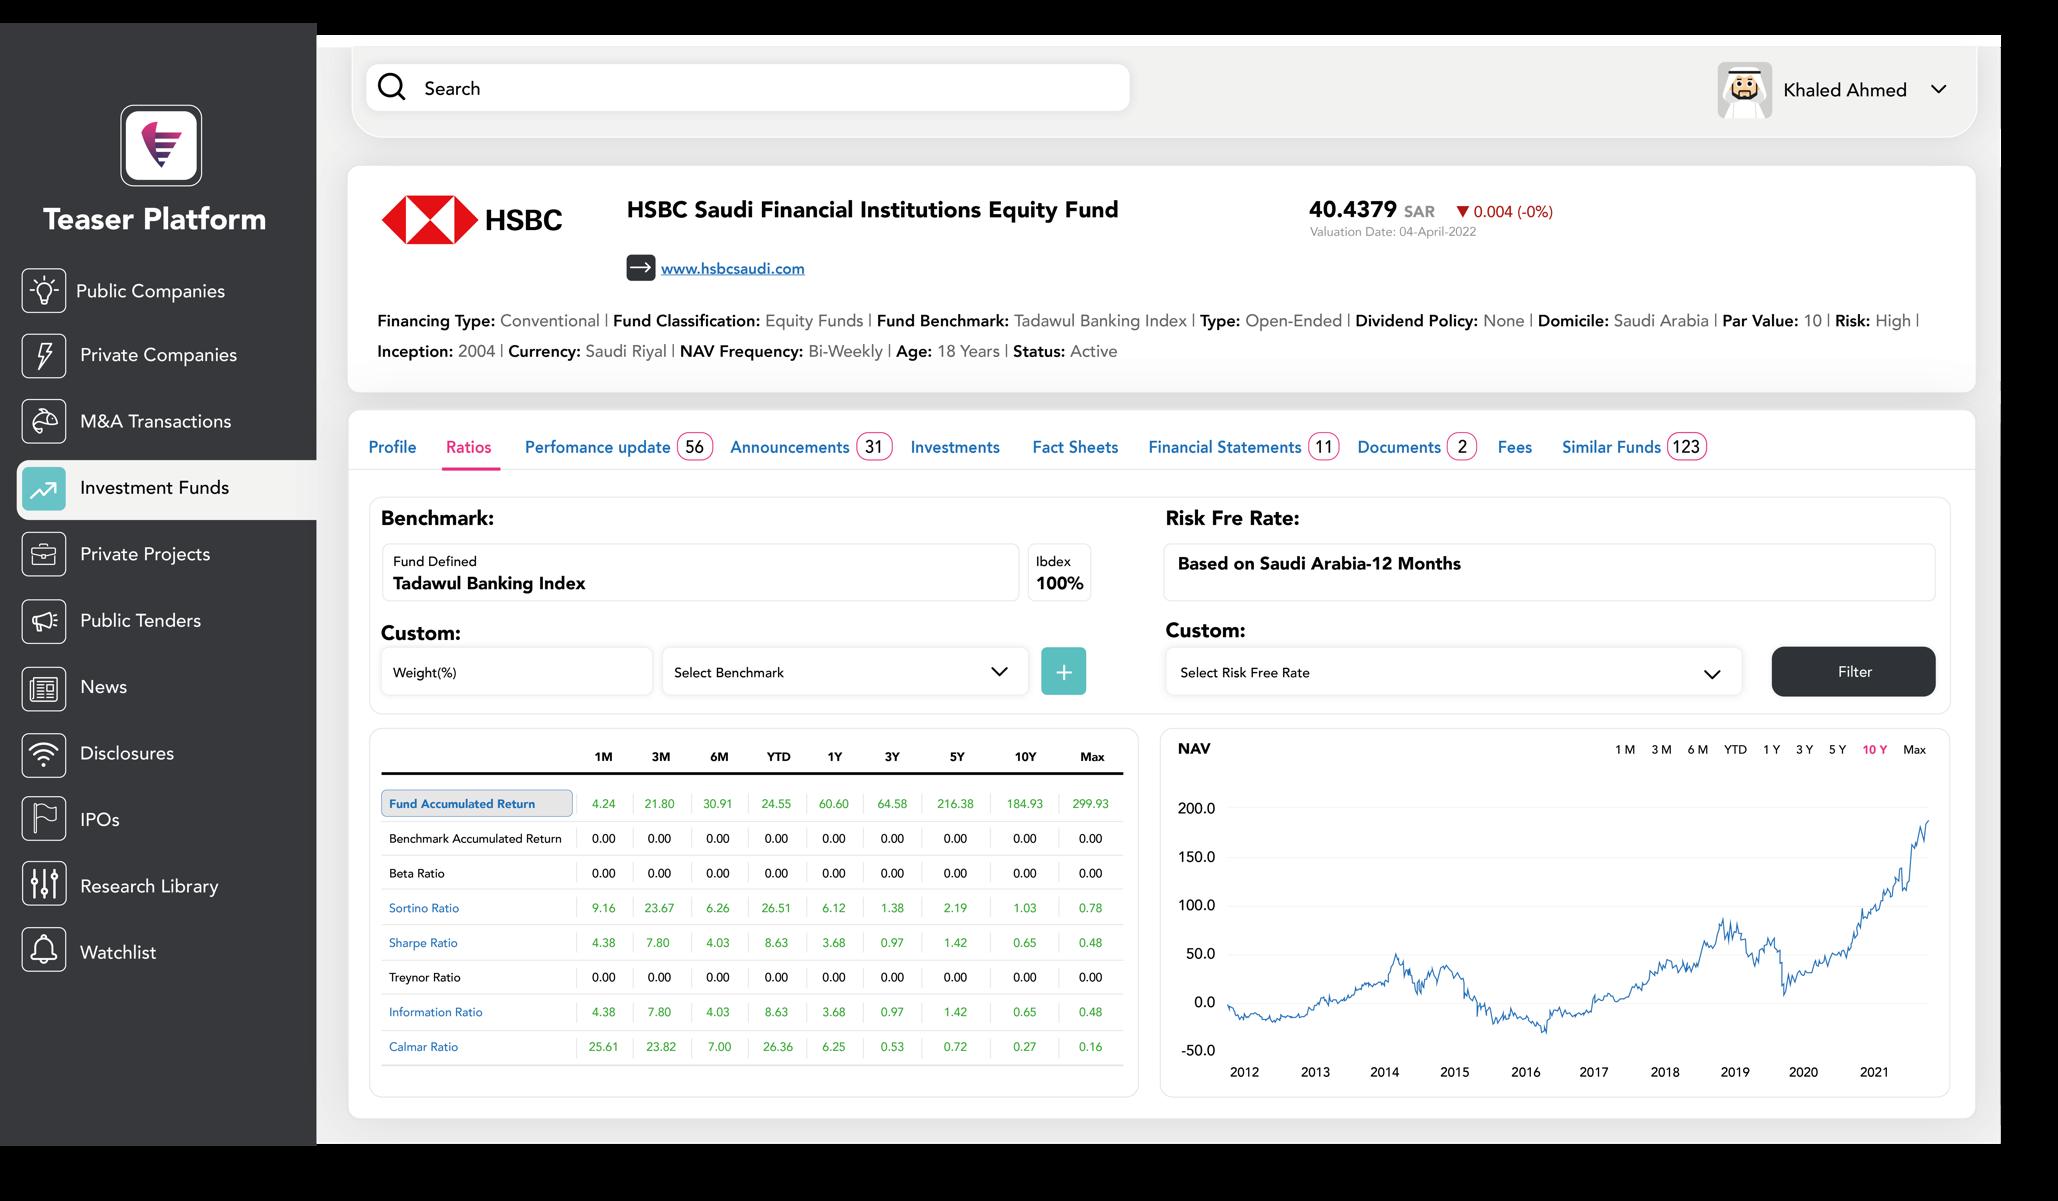Click the Weight(%) input field
The height and width of the screenshot is (1201, 2058).
coord(516,672)
